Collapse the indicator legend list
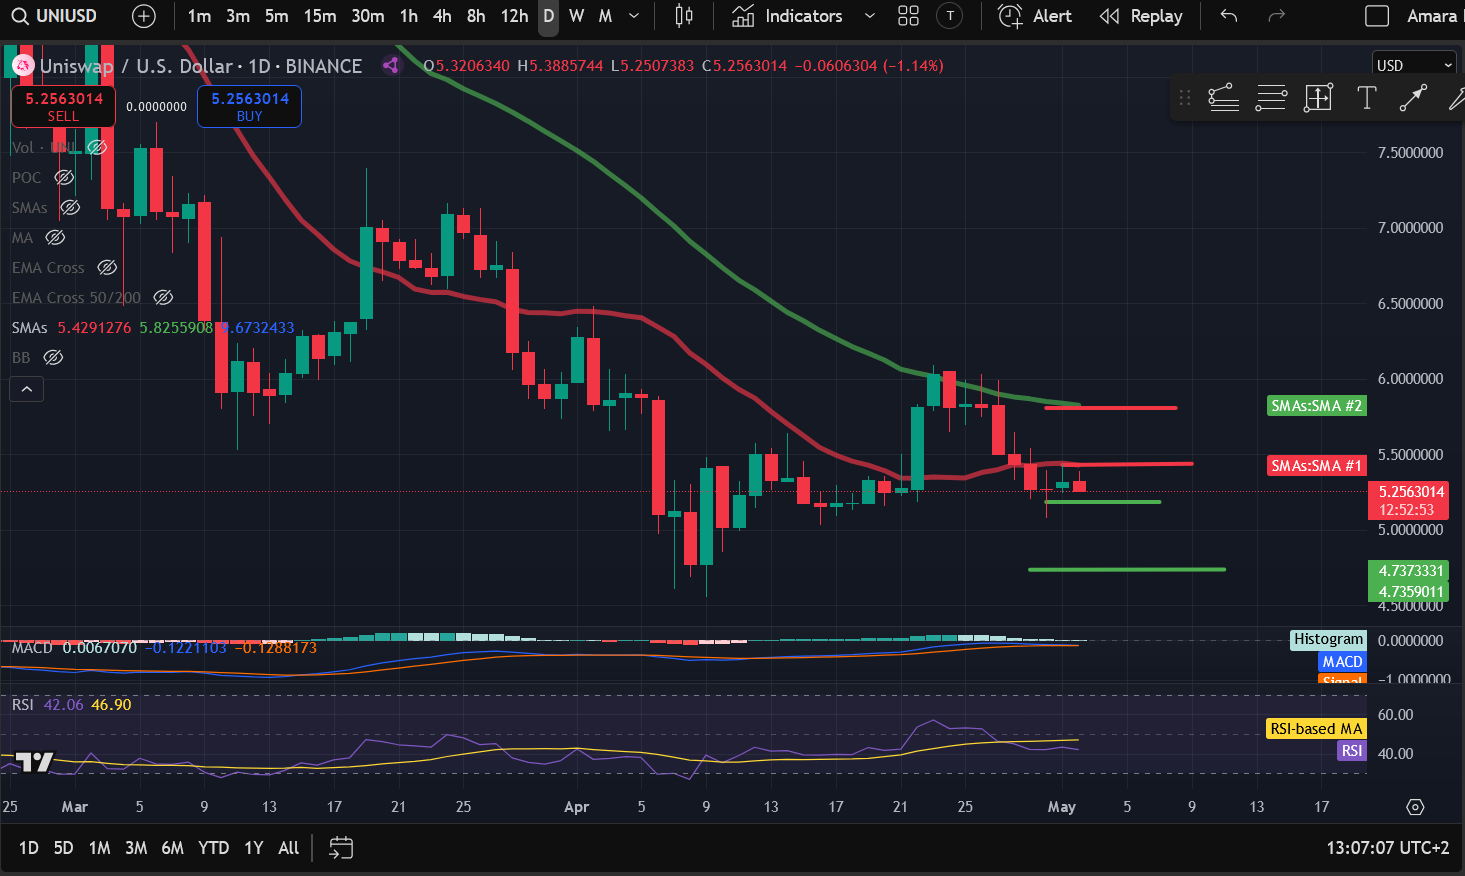The width and height of the screenshot is (1465, 876). [27, 388]
